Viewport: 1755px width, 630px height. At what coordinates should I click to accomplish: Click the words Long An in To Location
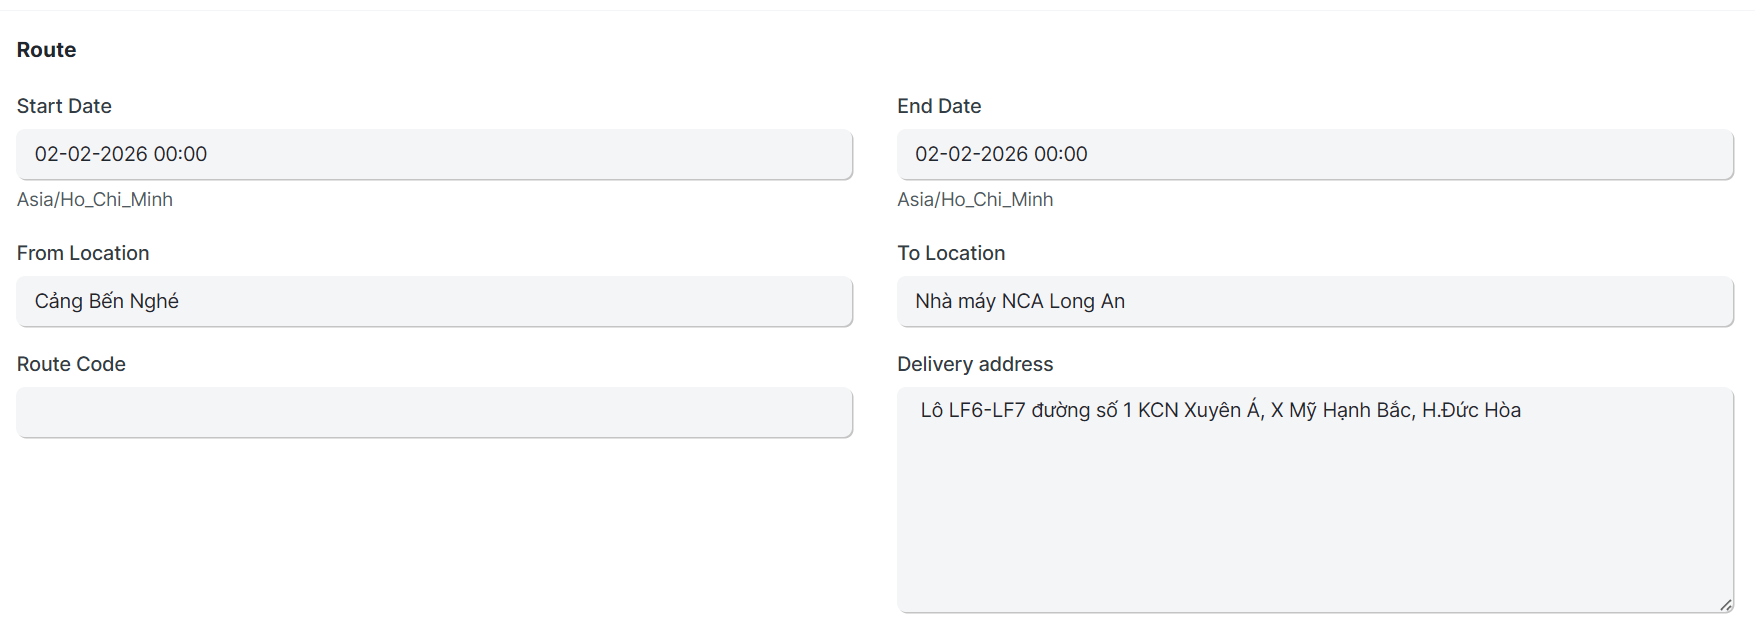[1087, 301]
